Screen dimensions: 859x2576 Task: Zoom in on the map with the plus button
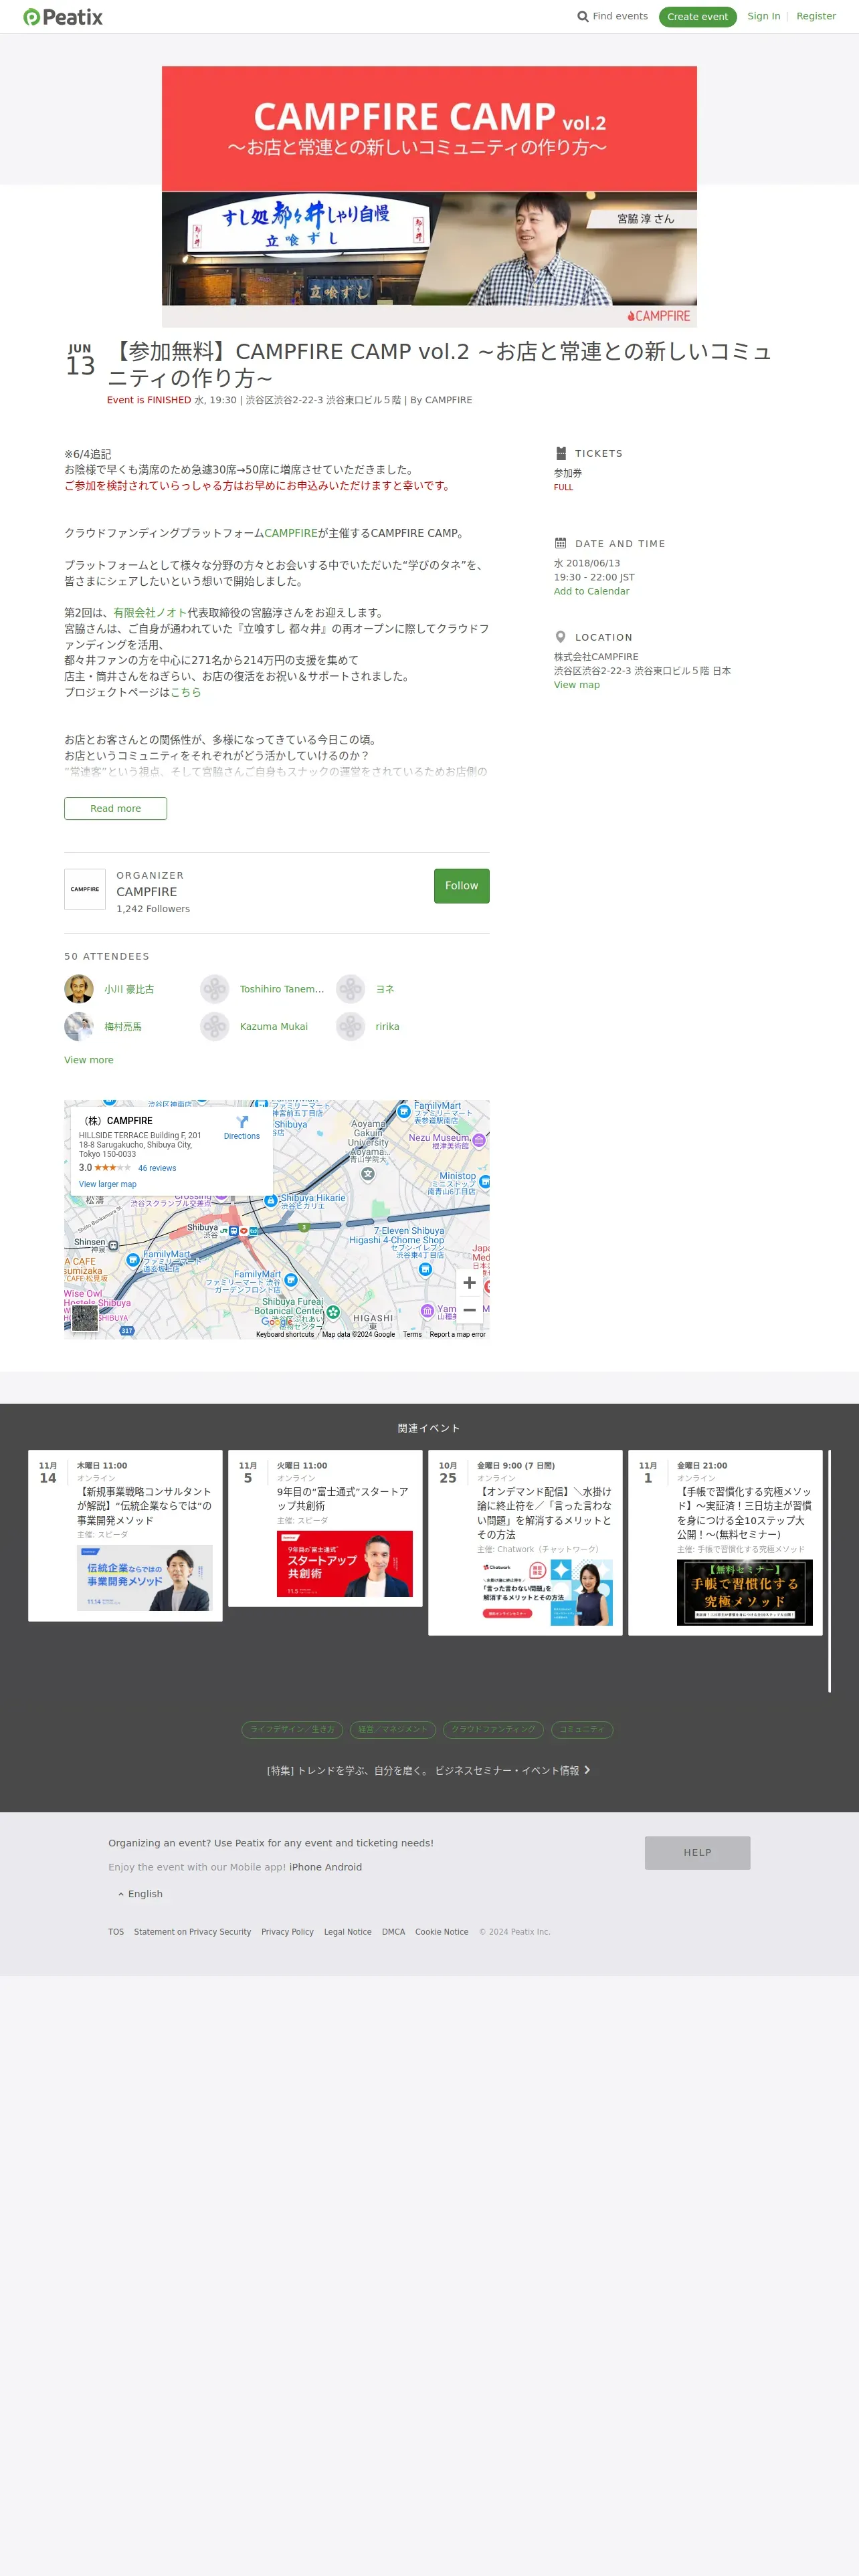(469, 1282)
